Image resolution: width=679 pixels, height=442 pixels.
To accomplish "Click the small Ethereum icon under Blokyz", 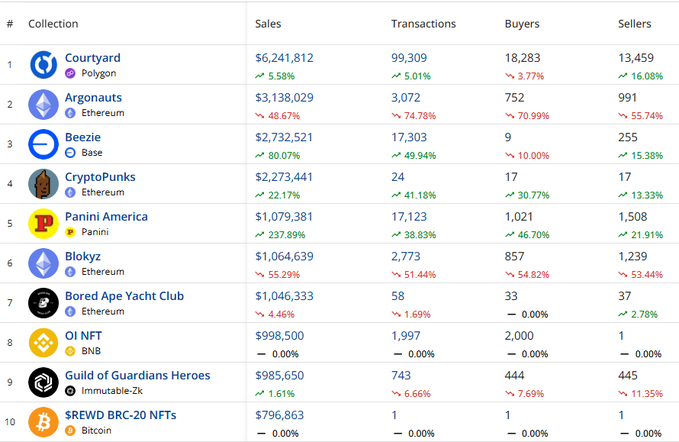I will (x=70, y=271).
